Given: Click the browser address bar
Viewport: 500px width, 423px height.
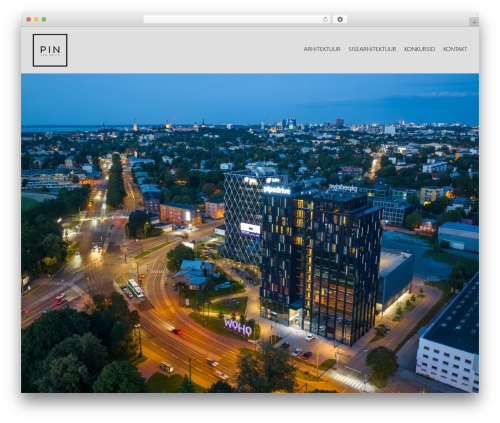Looking at the screenshot, I should tap(236, 19).
